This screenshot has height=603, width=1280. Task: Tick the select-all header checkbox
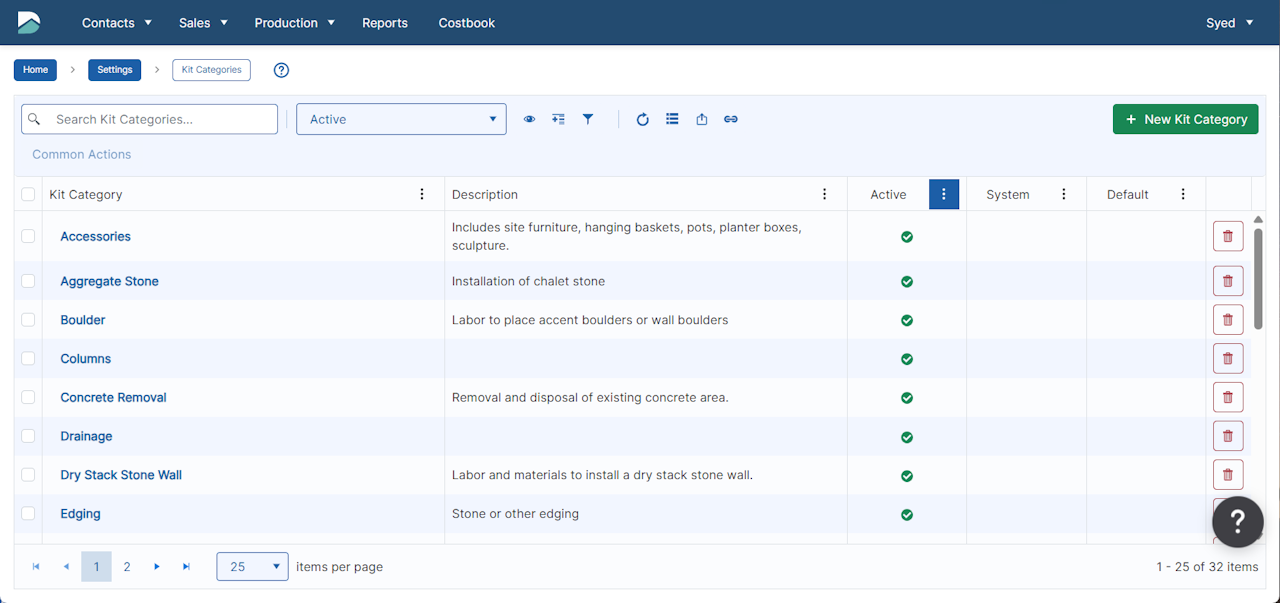[28, 194]
